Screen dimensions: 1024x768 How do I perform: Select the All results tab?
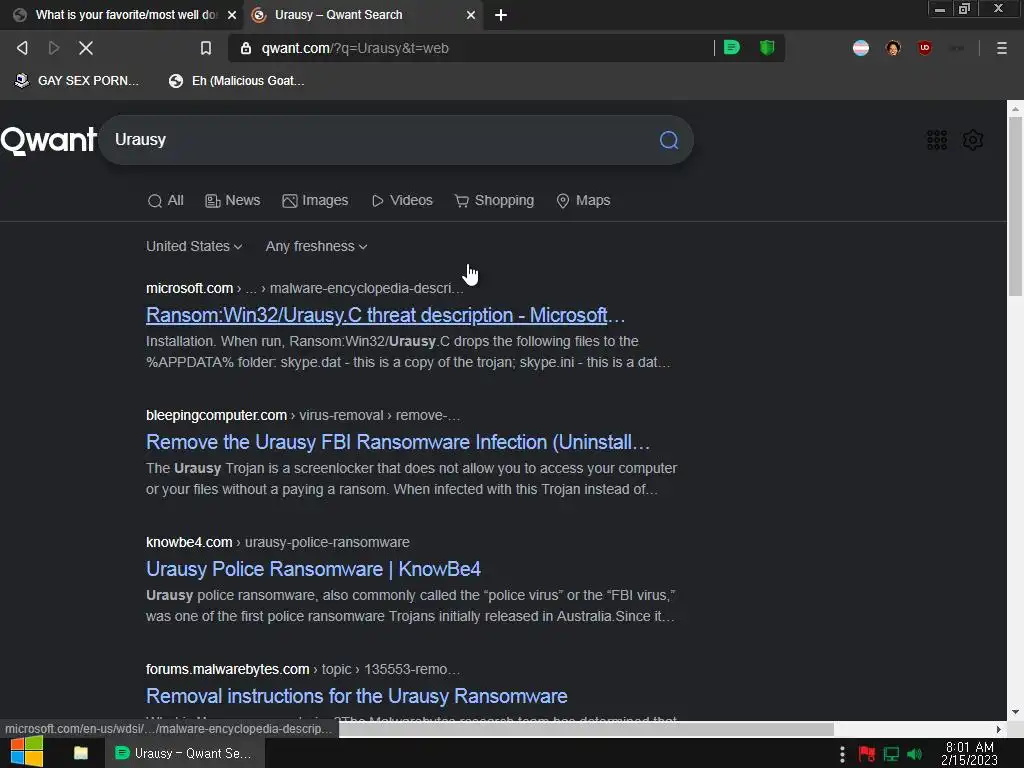click(x=166, y=200)
